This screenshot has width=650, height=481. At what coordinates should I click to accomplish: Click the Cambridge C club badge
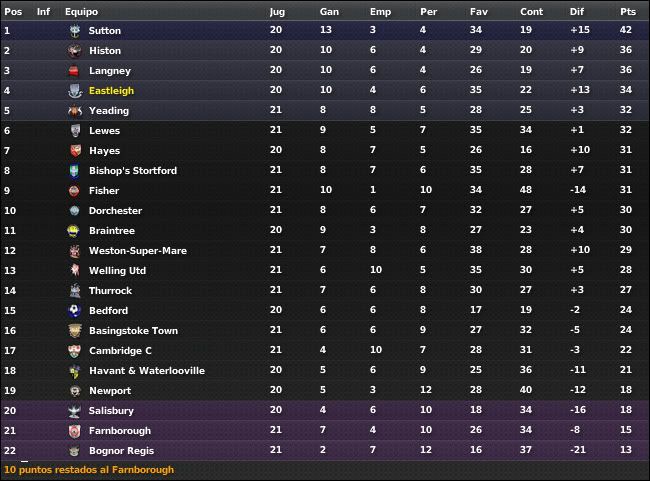(74, 351)
